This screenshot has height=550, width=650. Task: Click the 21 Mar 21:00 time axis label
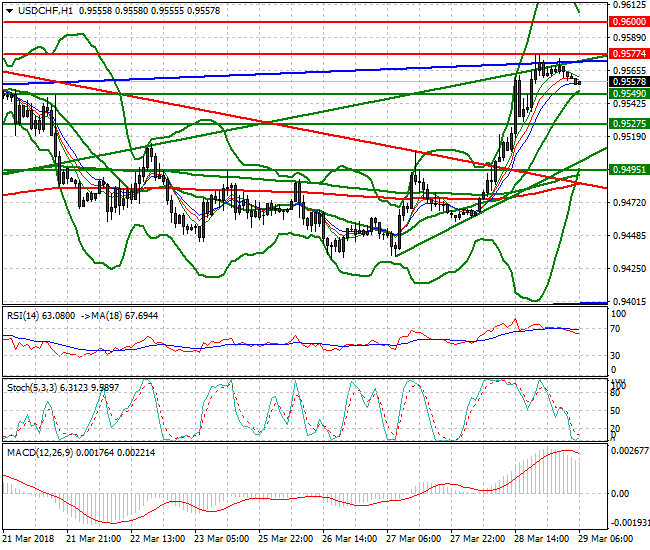pos(94,539)
